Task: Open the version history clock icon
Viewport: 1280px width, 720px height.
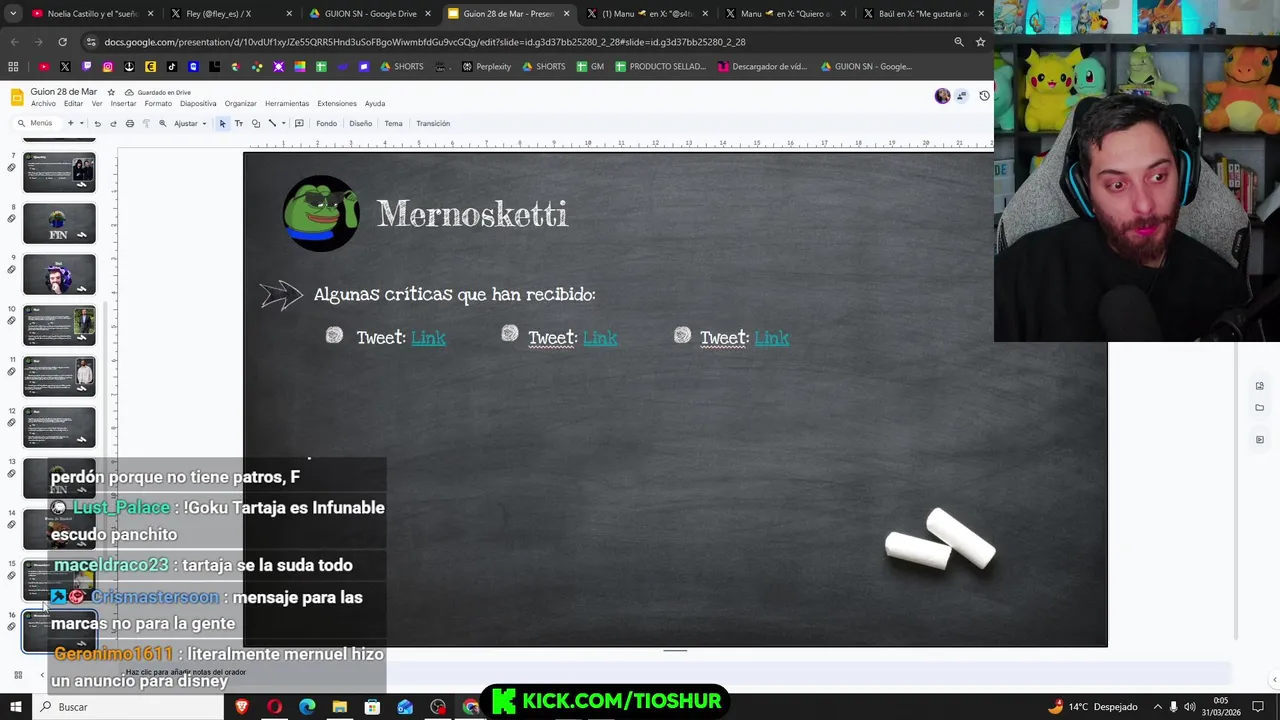Action: 984,96
